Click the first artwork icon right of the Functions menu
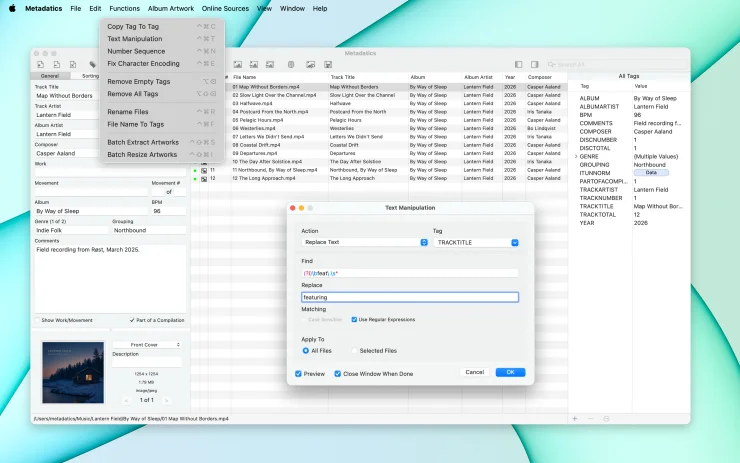 coord(238,64)
